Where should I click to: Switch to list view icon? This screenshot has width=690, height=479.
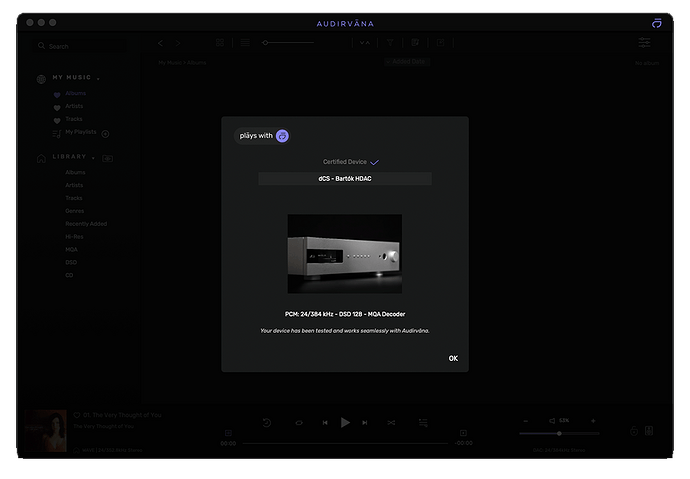245,43
